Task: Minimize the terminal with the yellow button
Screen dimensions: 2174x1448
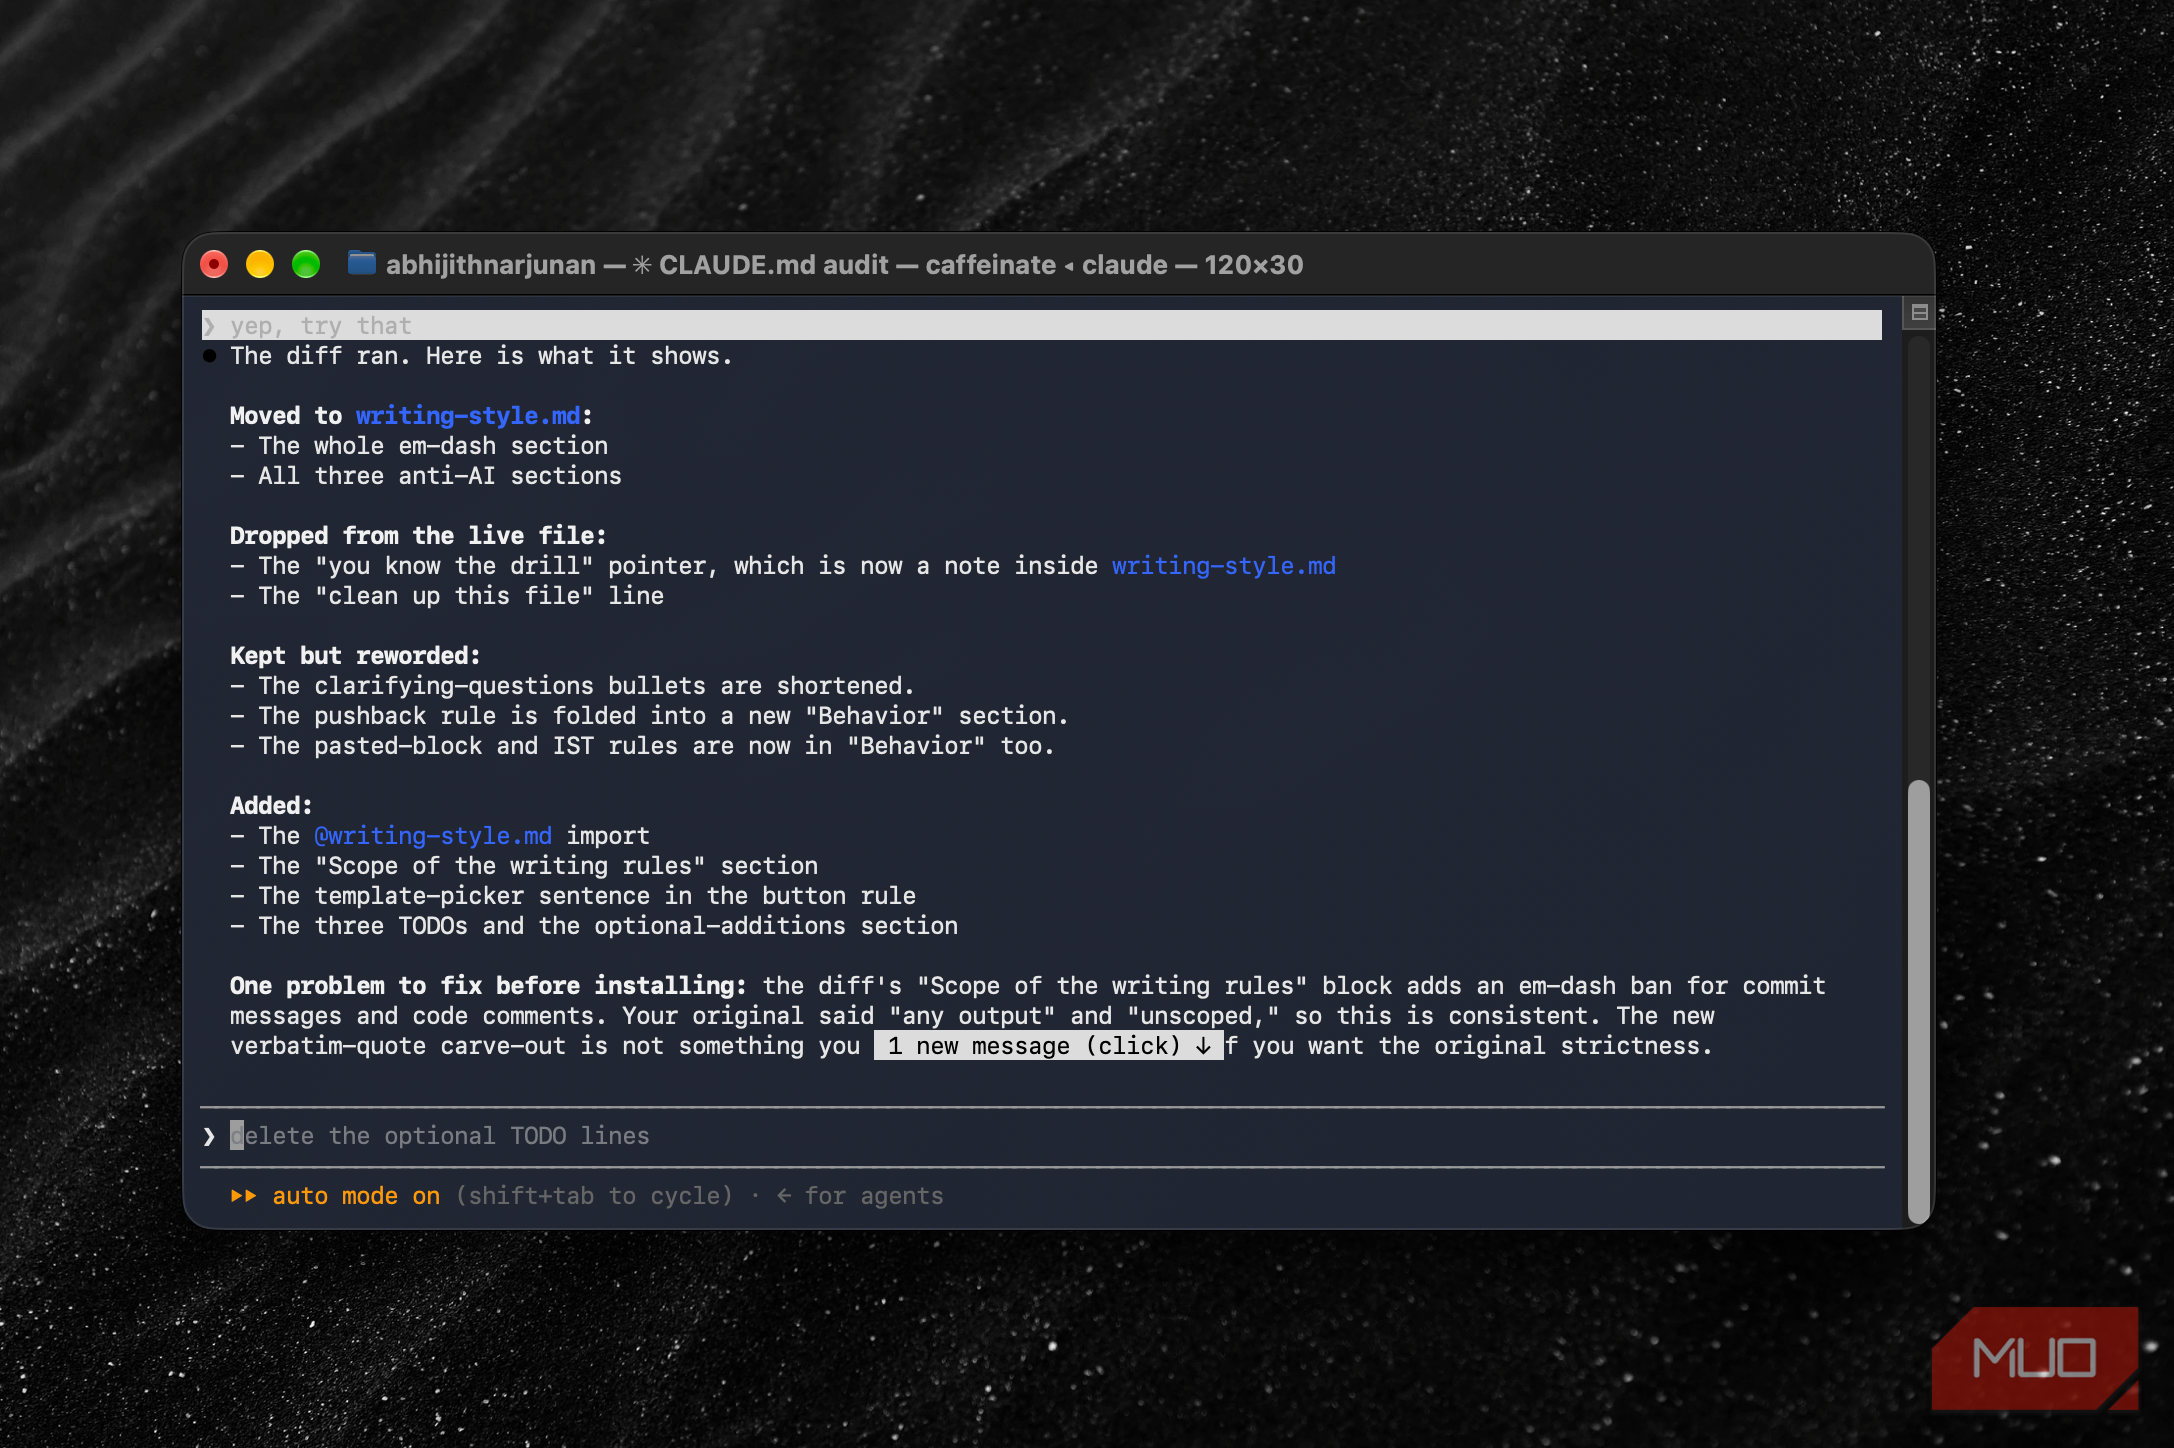Action: coord(260,264)
